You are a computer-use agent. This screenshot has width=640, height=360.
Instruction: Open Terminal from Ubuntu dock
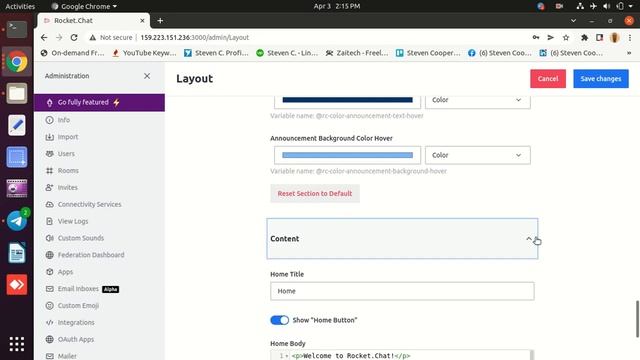pos(17,29)
